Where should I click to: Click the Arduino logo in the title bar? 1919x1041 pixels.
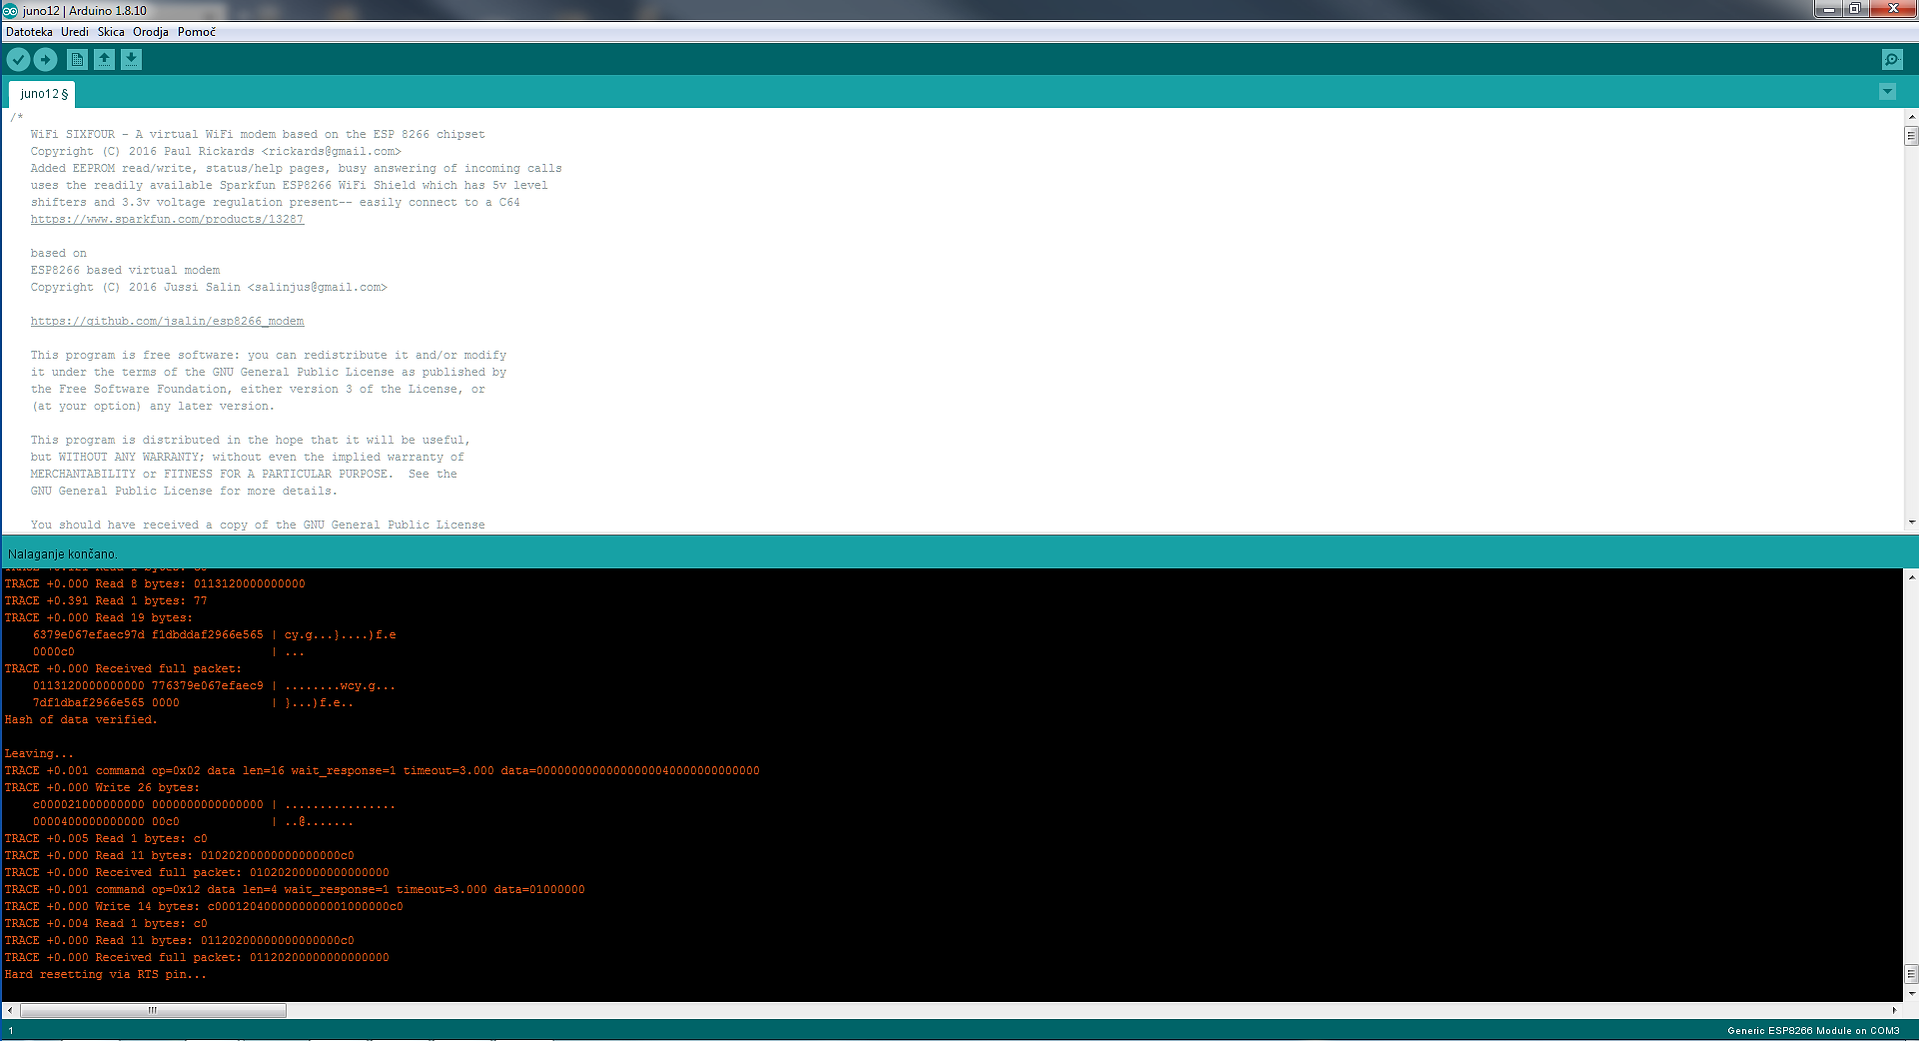[x=10, y=10]
